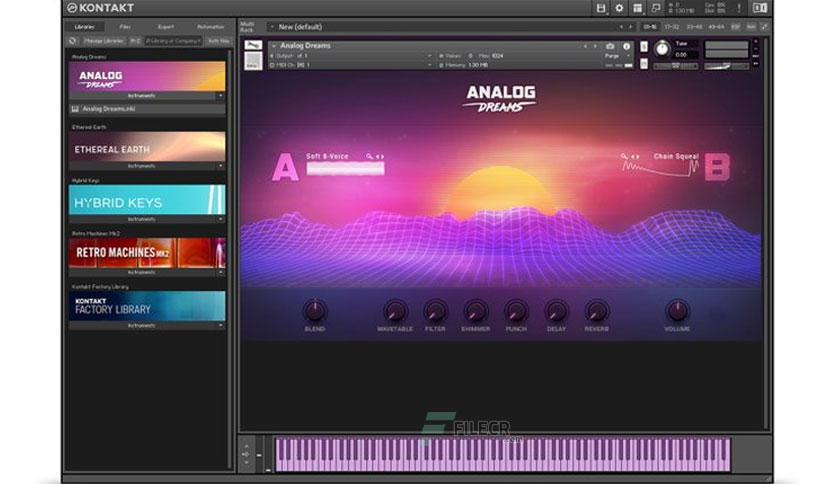Open Ethereal Earth Instruments button
Screen dimensions: 836x484
141,166
